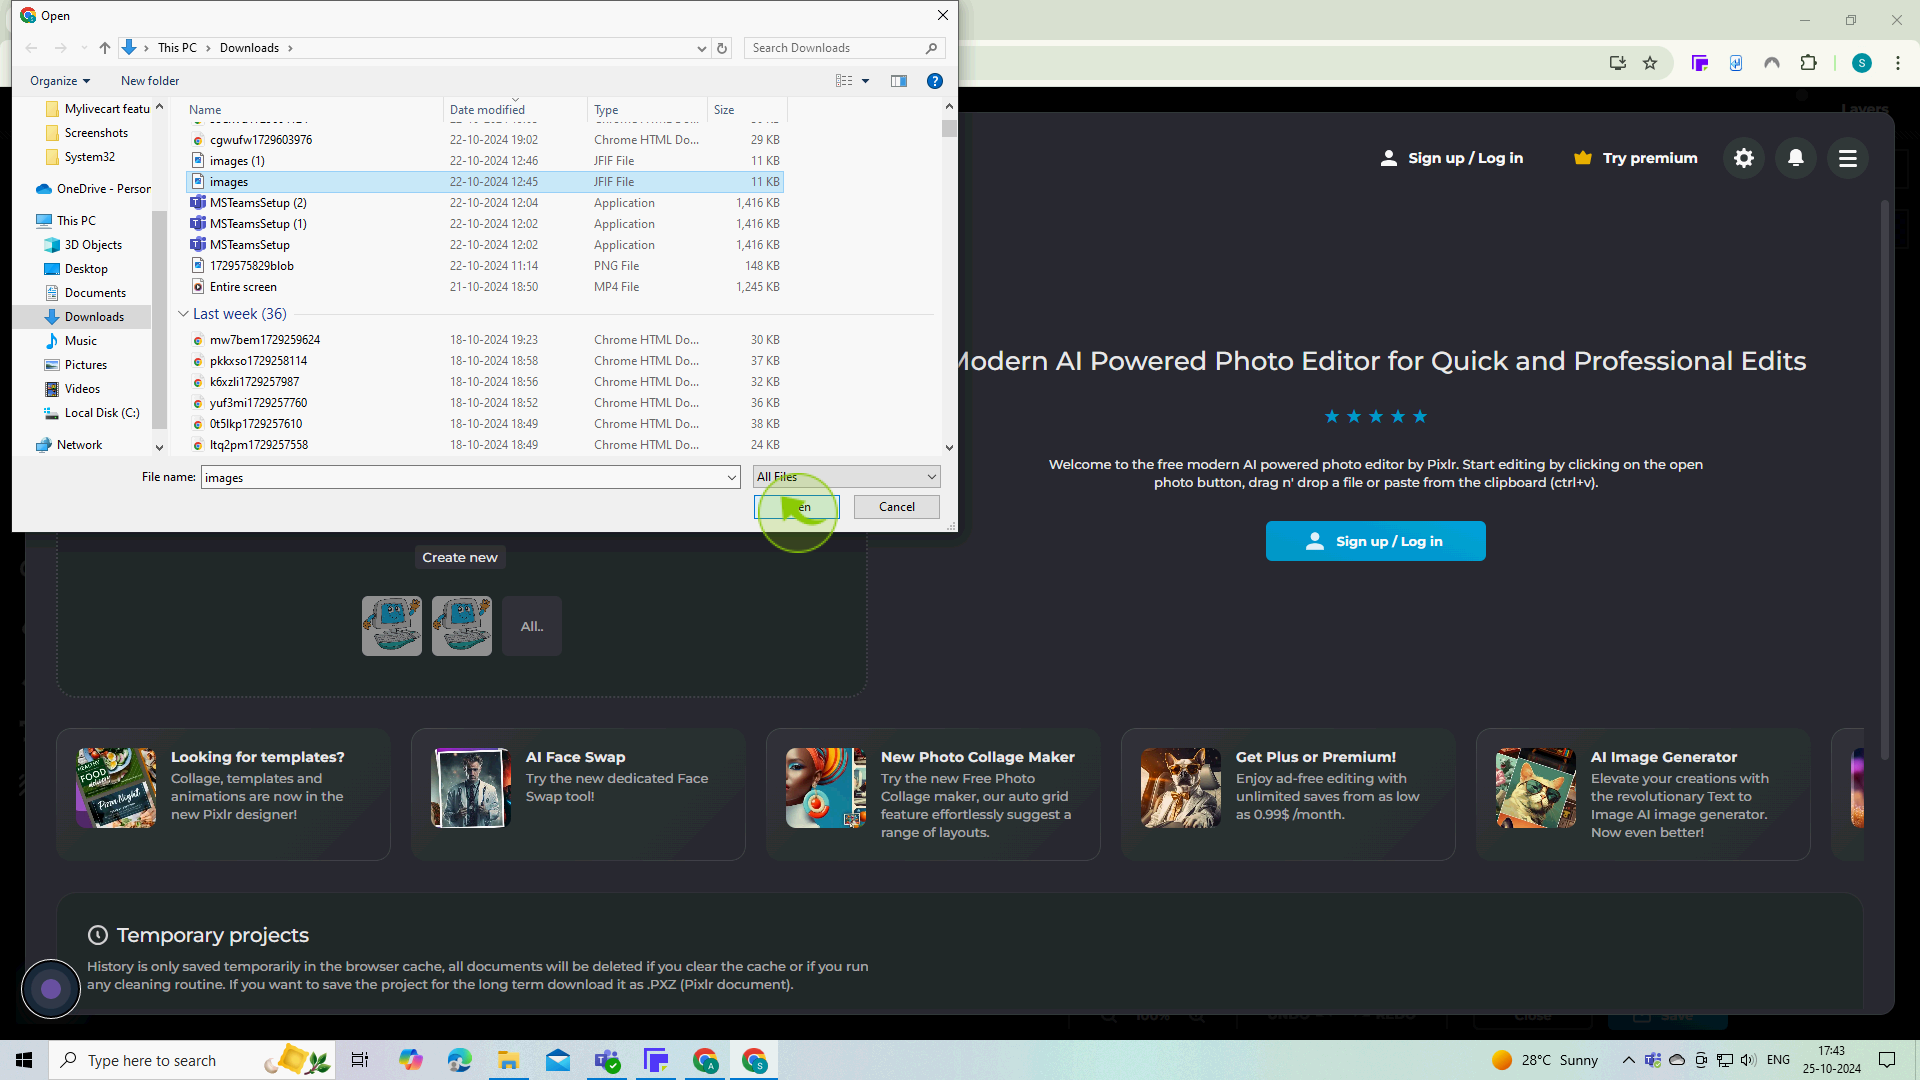Select Desktop in navigation tree
Viewport: 1920px width, 1080px height.
[86, 269]
